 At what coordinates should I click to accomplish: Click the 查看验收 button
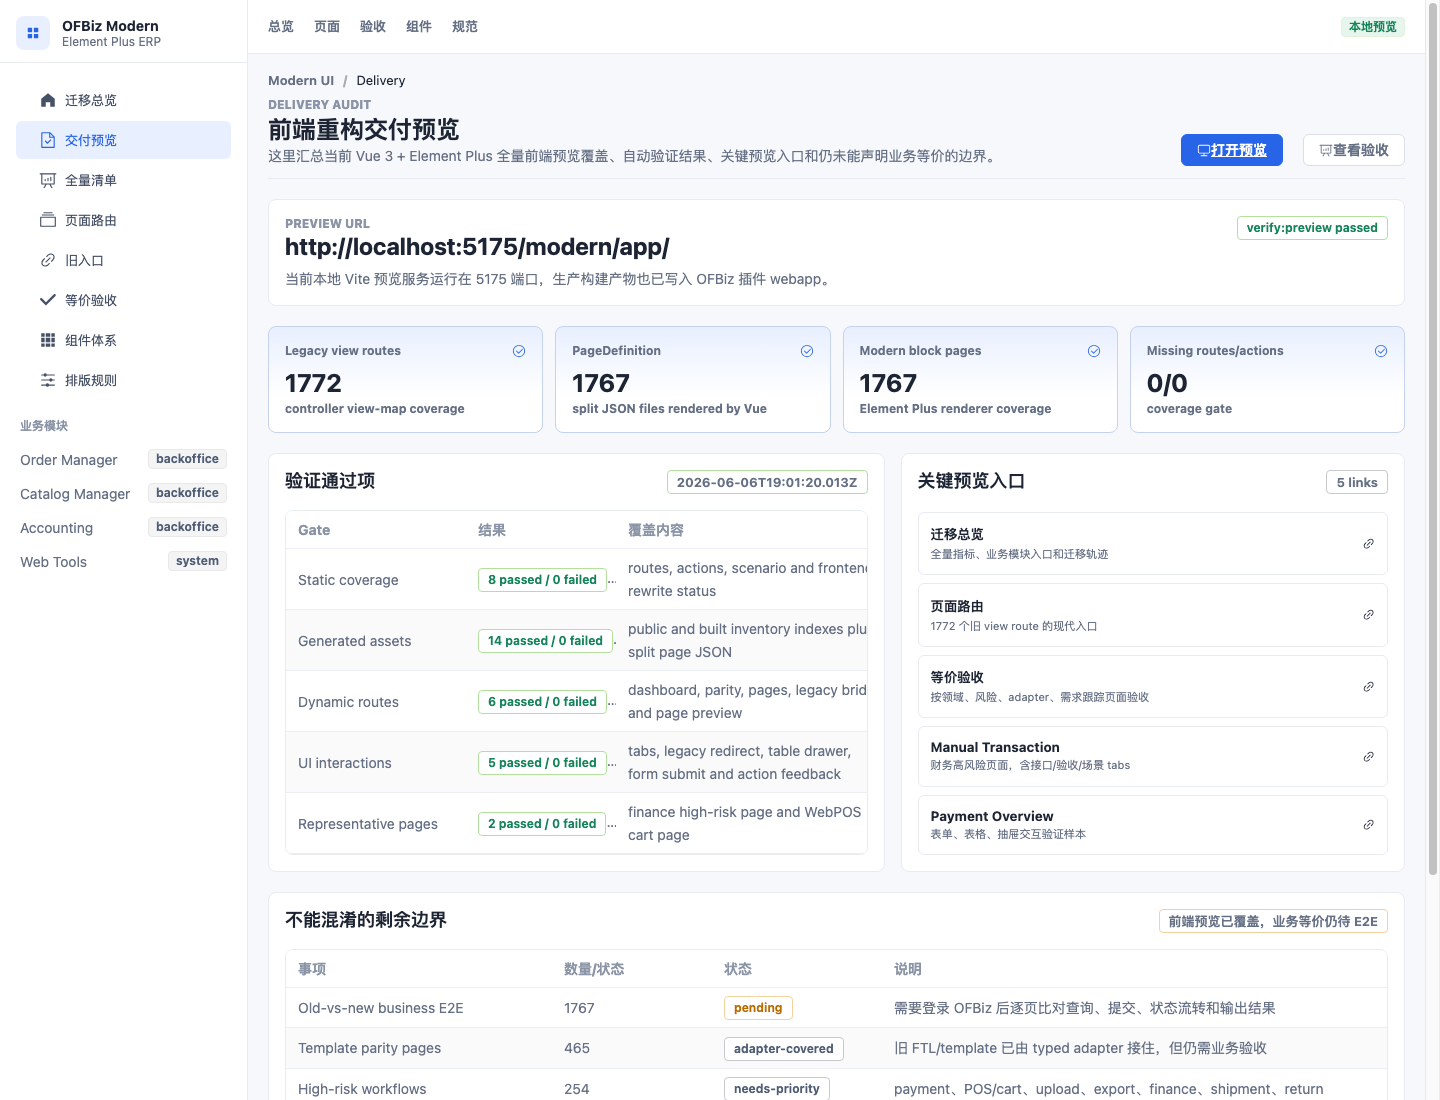point(1354,150)
